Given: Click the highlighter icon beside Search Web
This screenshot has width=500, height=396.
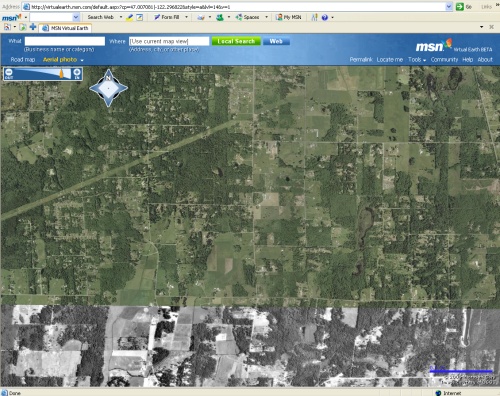Looking at the screenshot, I should pos(129,17).
